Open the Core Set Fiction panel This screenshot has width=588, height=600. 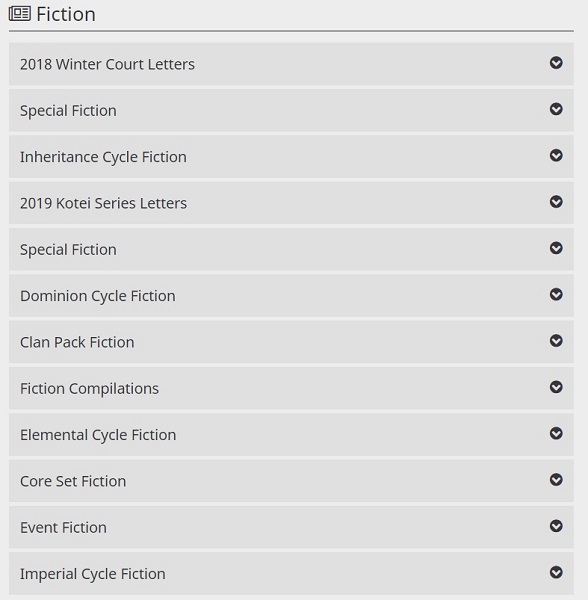(291, 481)
